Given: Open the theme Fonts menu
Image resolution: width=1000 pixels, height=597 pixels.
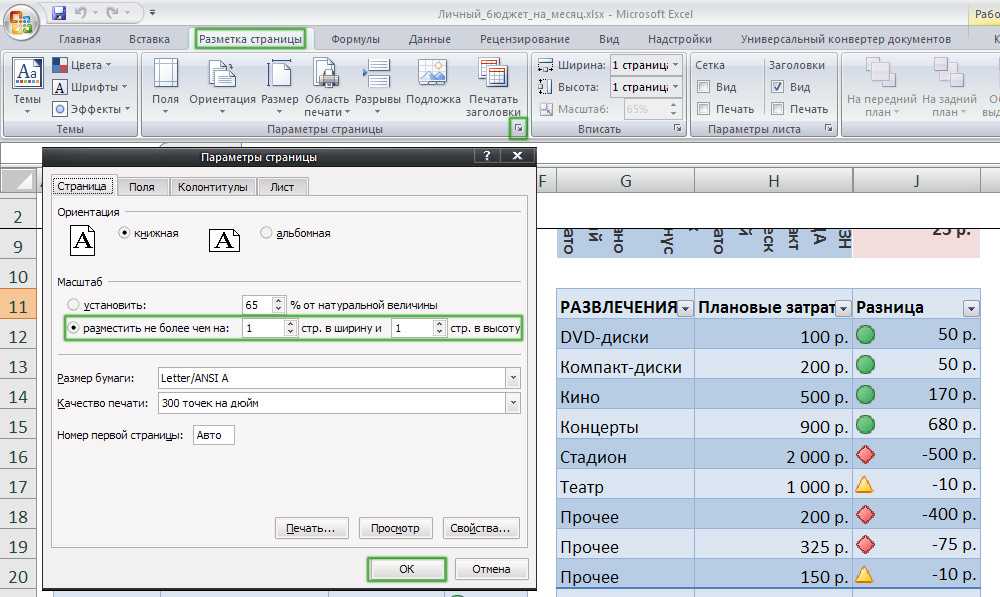Looking at the screenshot, I should click(90, 87).
